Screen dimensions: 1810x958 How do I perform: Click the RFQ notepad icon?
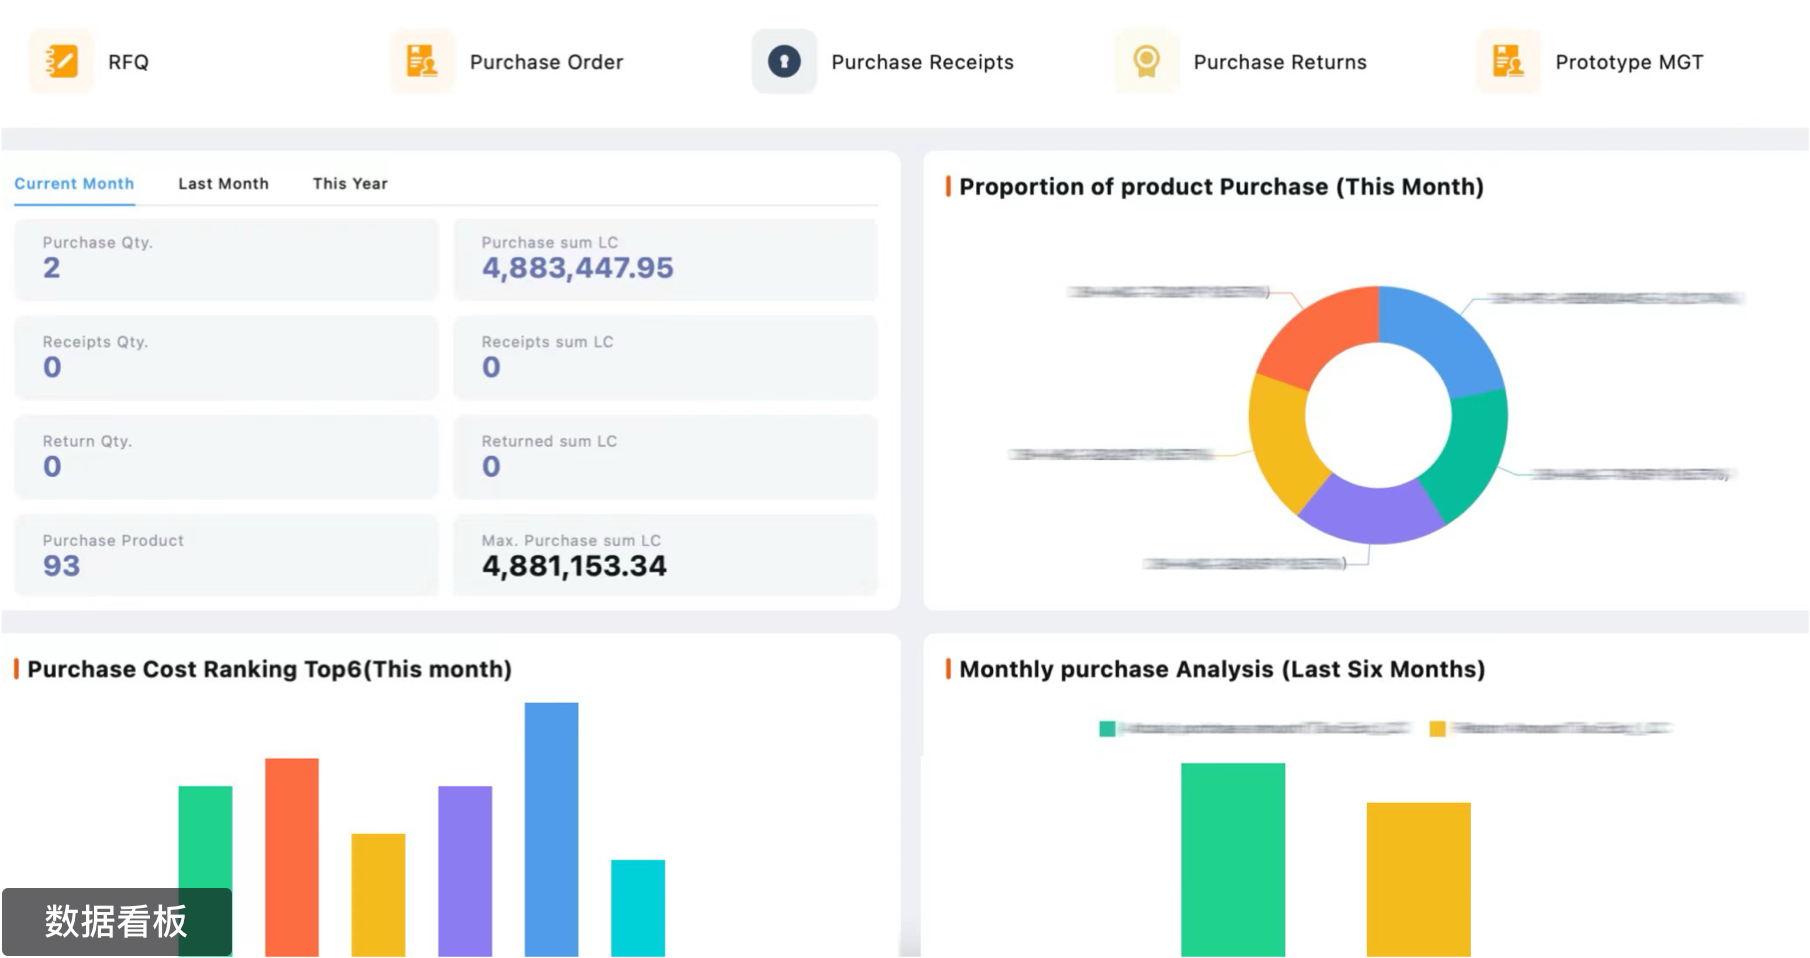61,62
